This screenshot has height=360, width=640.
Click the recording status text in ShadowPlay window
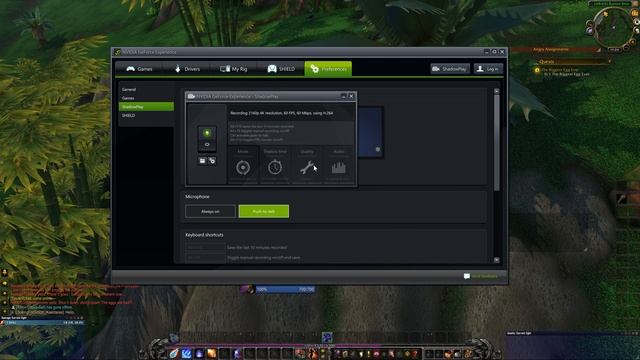tap(281, 113)
